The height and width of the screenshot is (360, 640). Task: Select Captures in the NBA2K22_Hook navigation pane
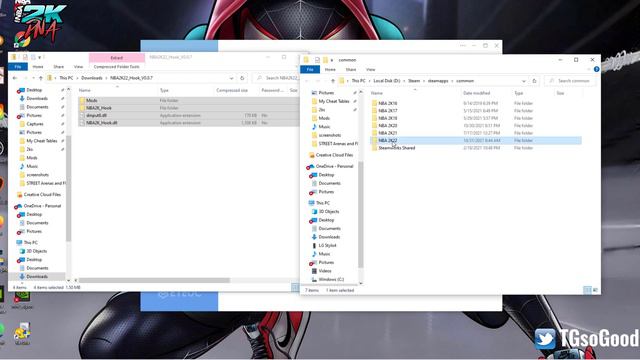[x=35, y=124]
